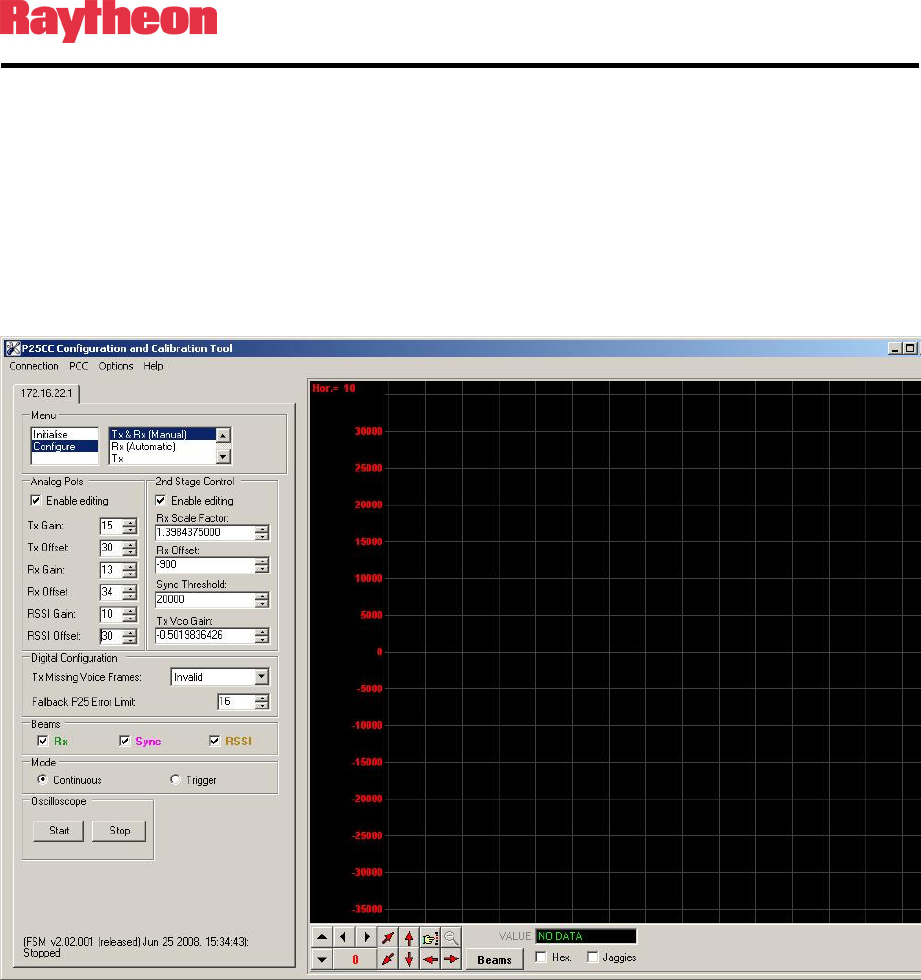Click the black left triangle scope button
The image size is (921, 980).
[344, 937]
